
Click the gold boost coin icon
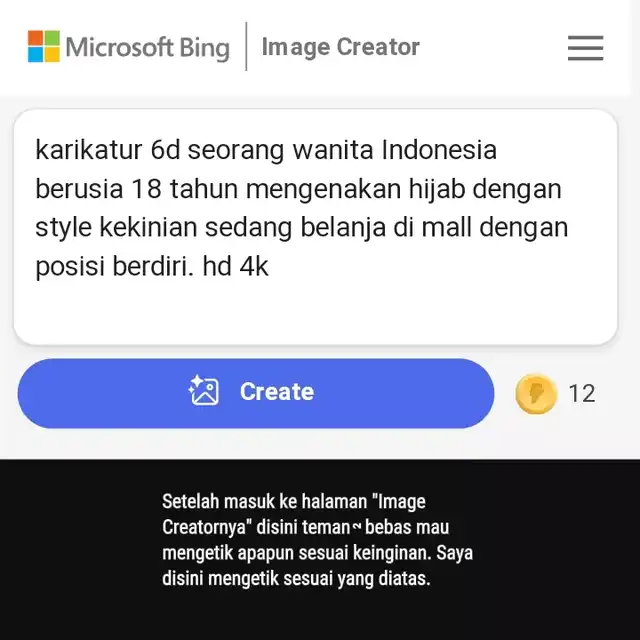click(536, 393)
